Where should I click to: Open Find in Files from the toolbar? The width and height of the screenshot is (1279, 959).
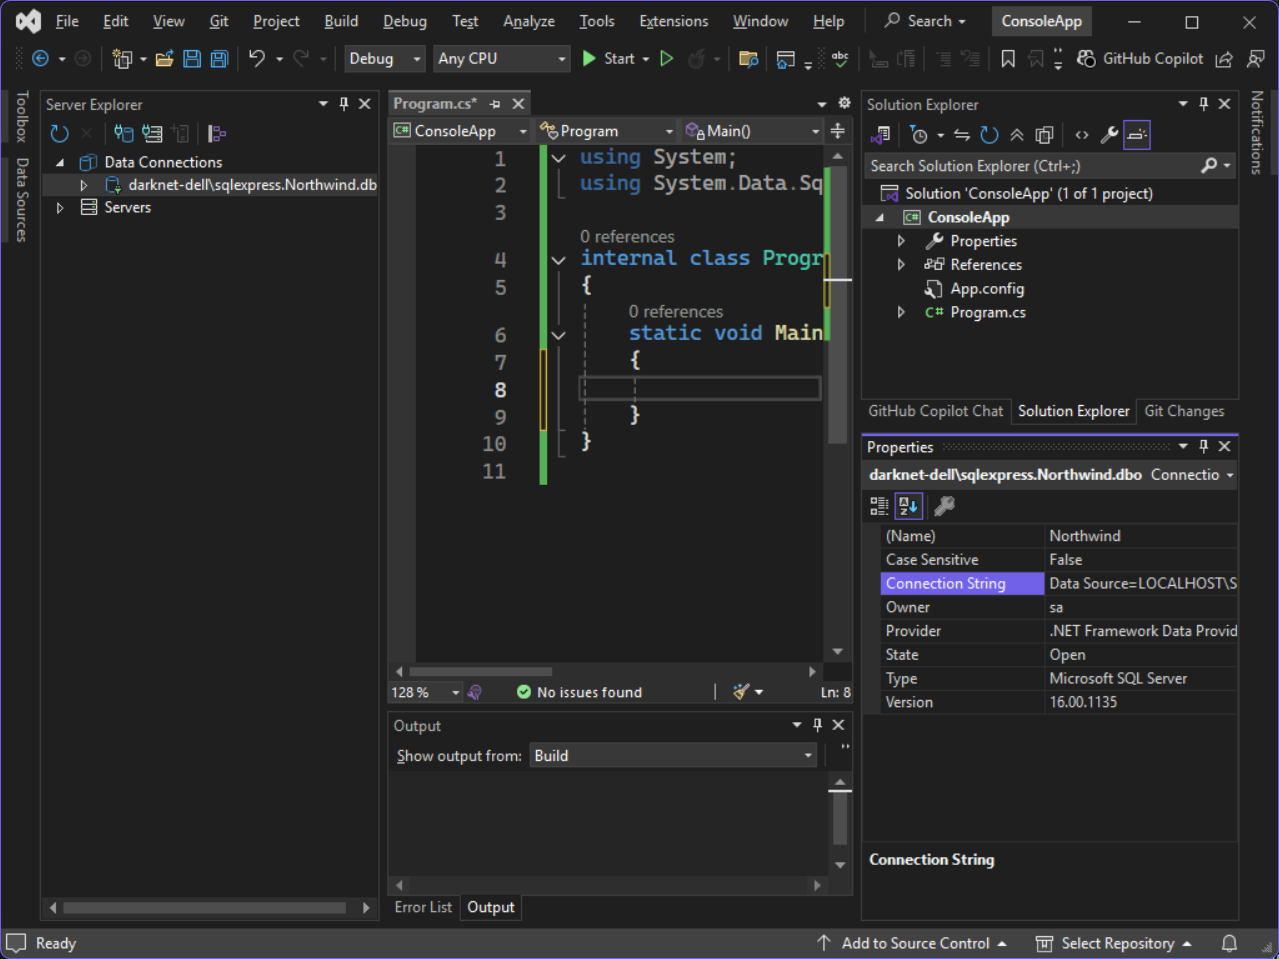tap(748, 59)
